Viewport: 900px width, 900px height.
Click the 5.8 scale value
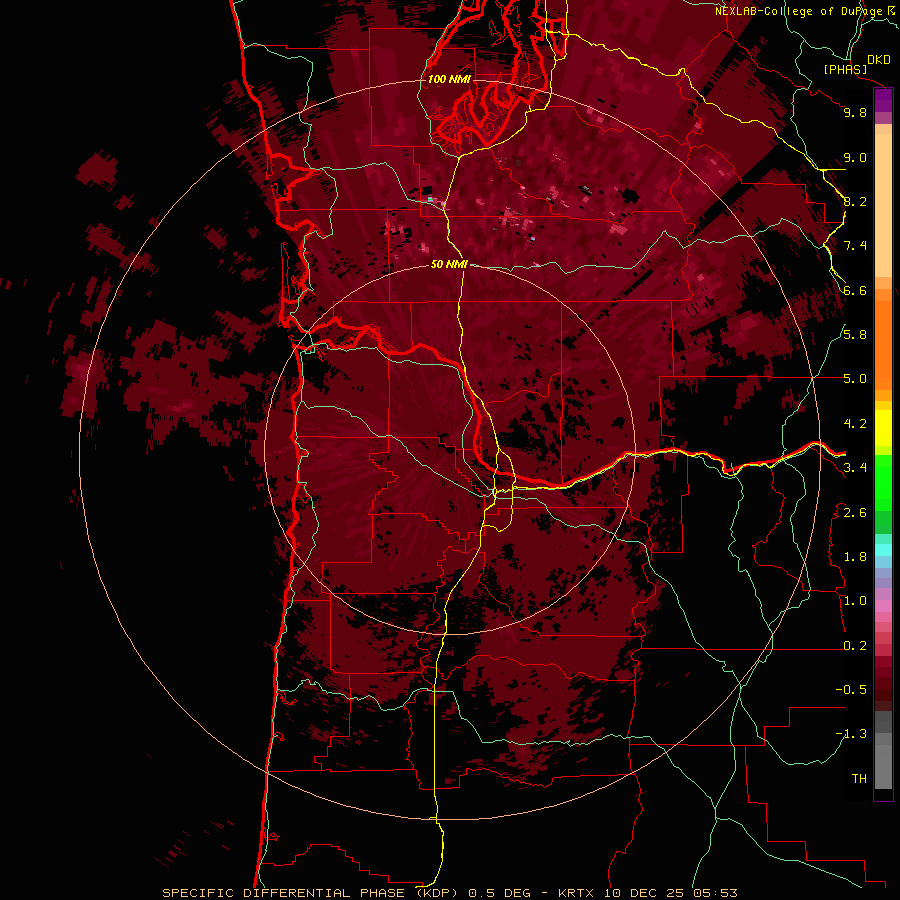coord(855,335)
